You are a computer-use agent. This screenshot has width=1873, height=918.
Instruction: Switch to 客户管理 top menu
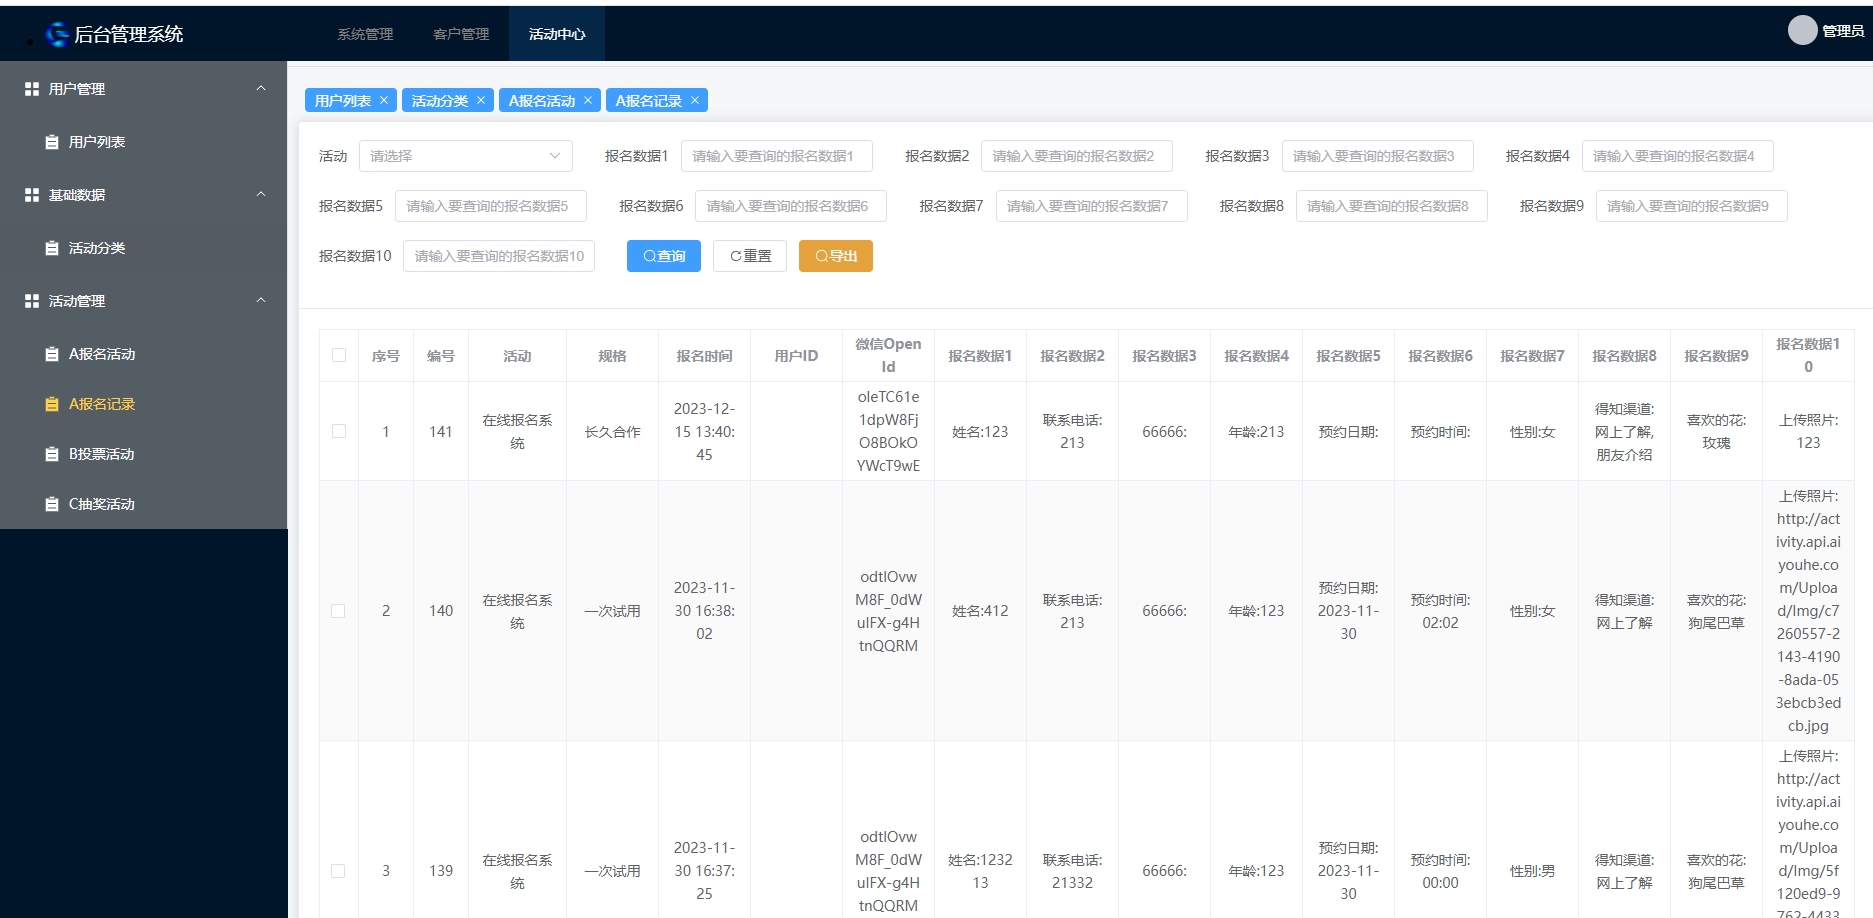click(461, 34)
